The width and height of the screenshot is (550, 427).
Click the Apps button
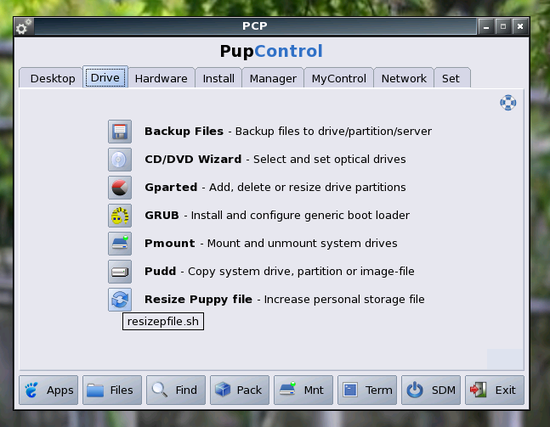click(x=49, y=390)
